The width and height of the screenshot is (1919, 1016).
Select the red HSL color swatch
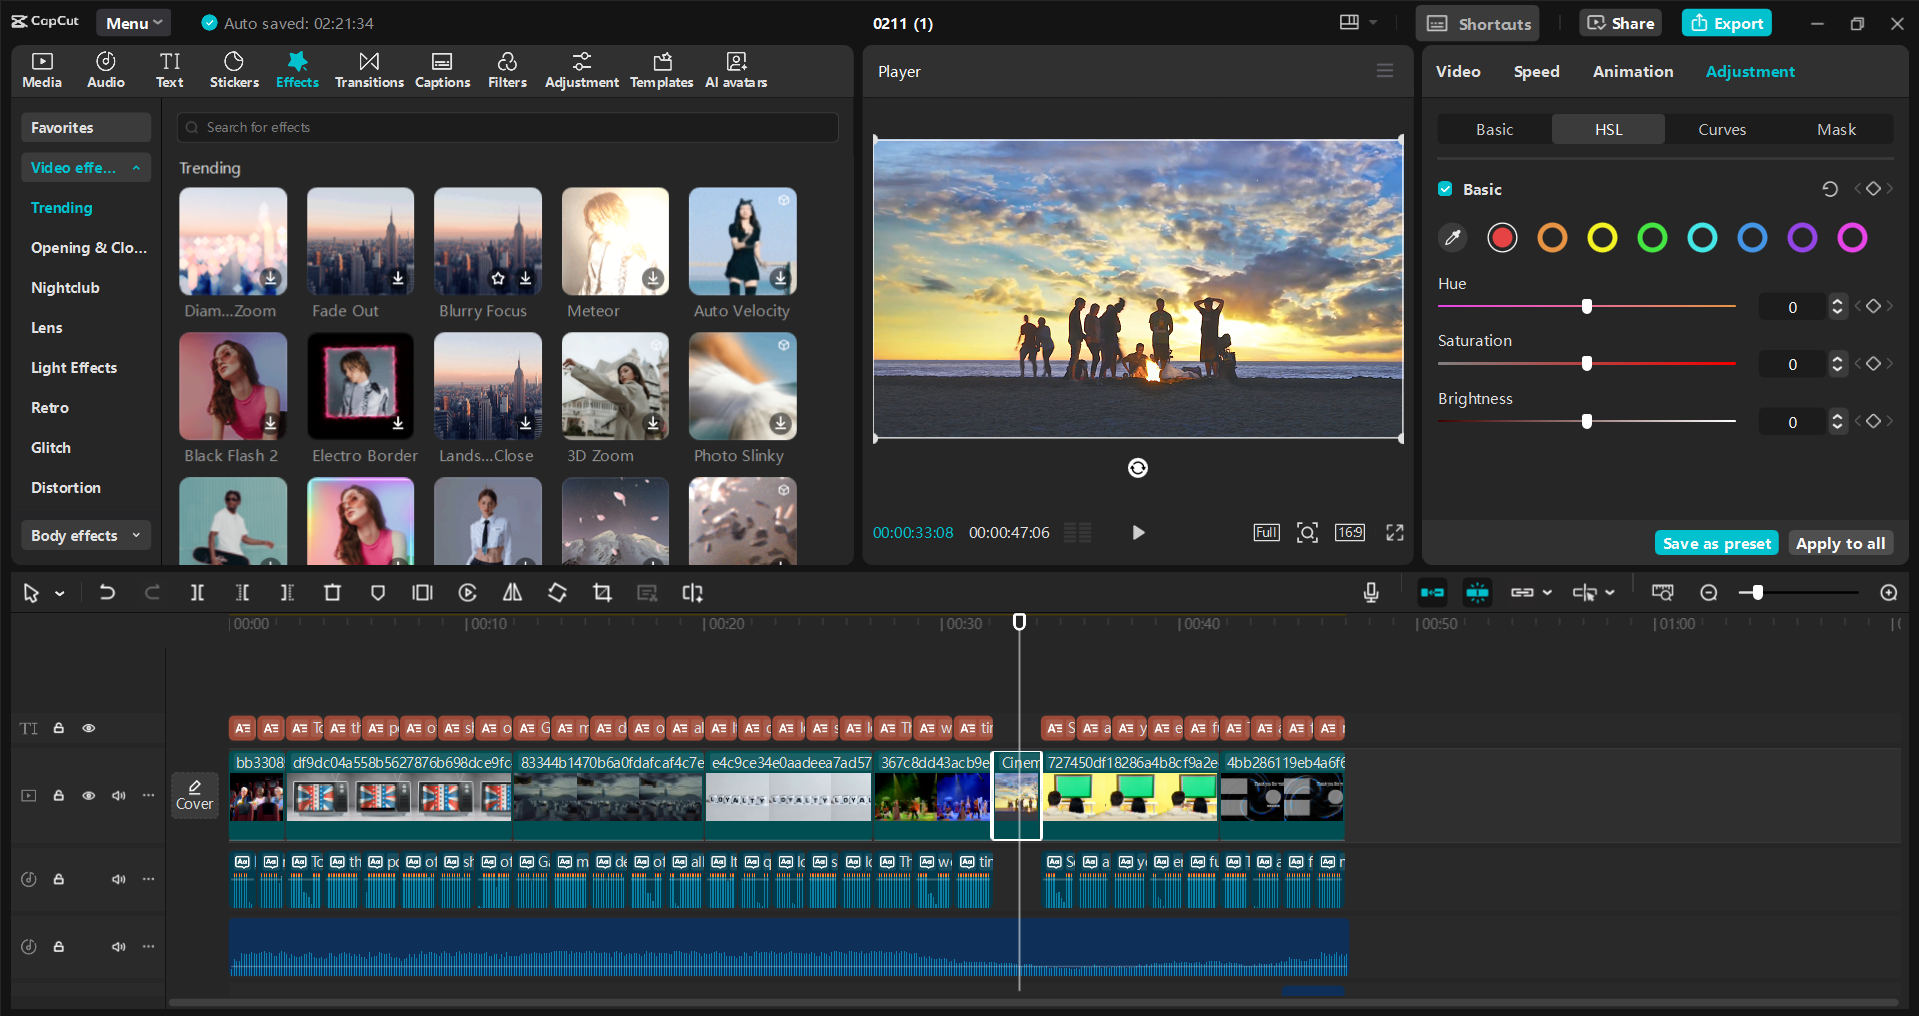click(1502, 238)
